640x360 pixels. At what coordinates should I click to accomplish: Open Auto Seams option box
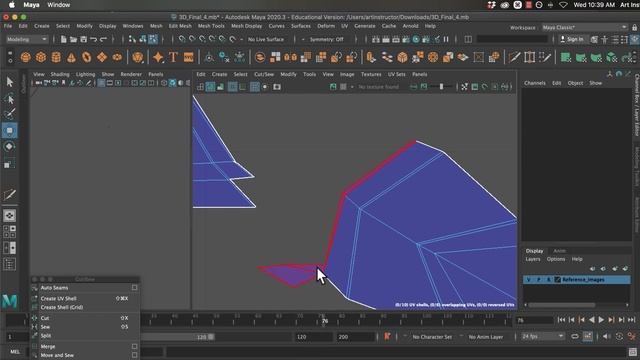[134, 288]
